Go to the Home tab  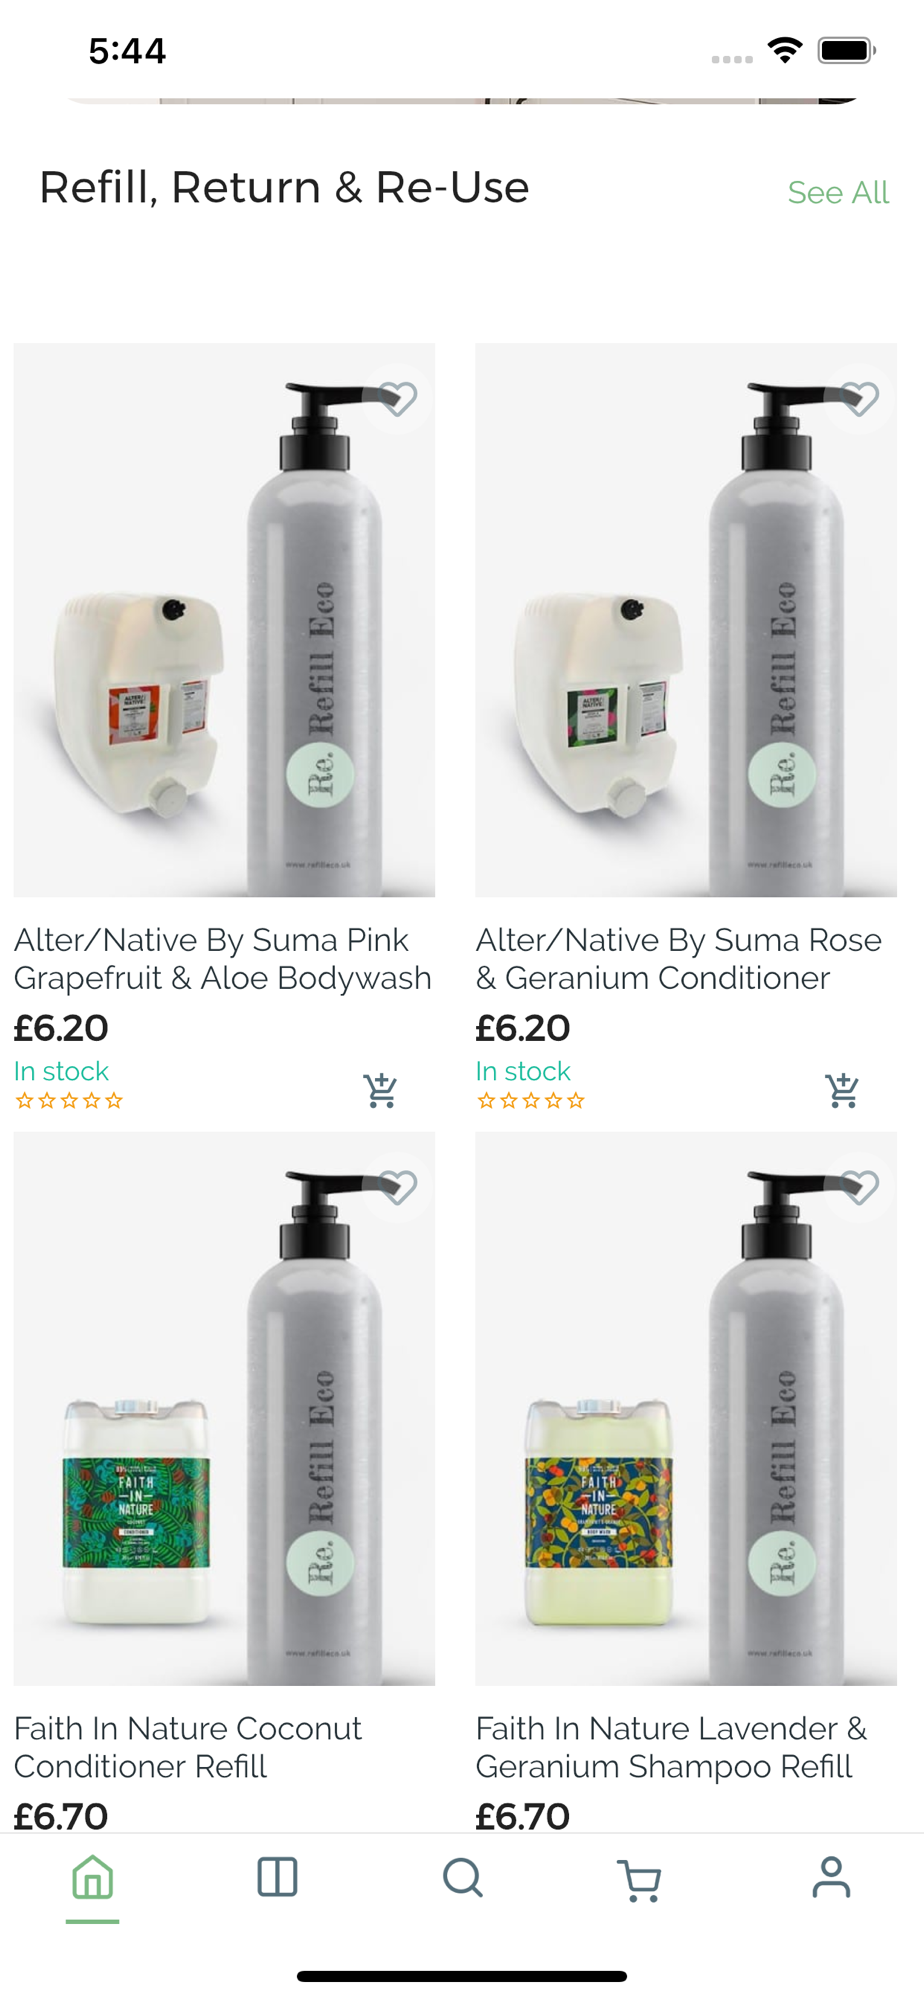tap(93, 1878)
